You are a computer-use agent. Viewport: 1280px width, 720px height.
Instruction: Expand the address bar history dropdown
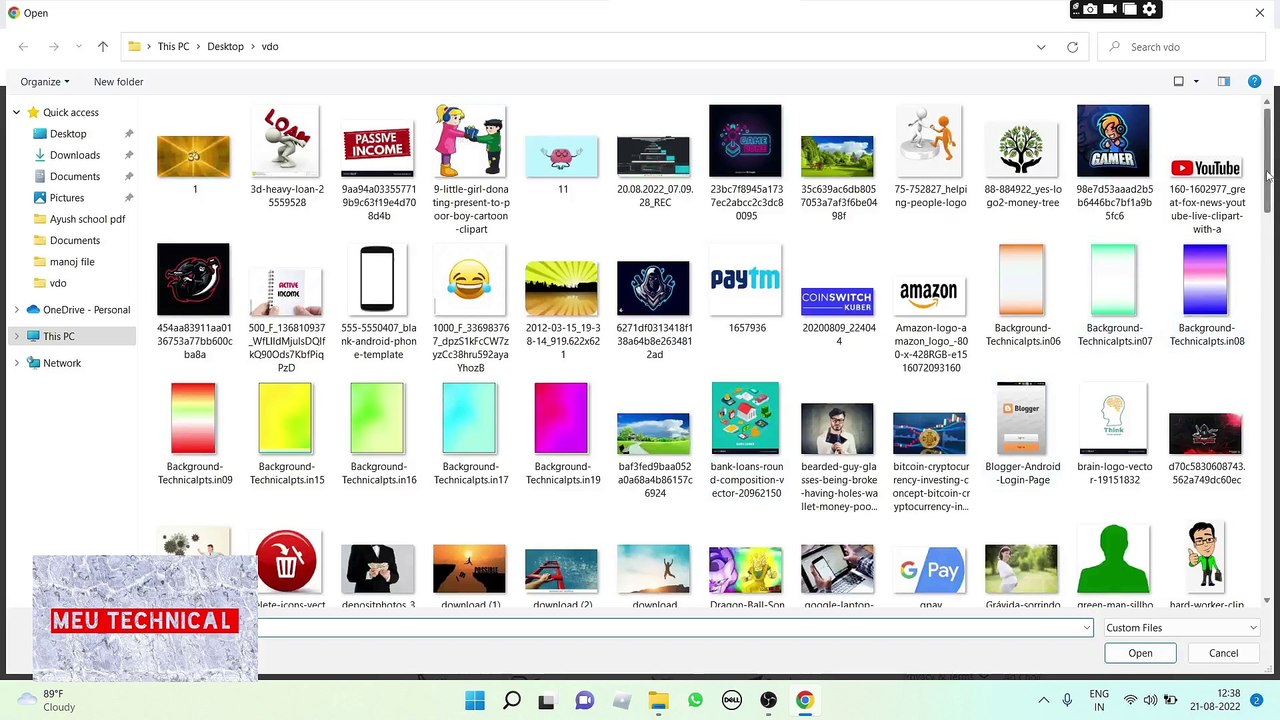point(1041,47)
